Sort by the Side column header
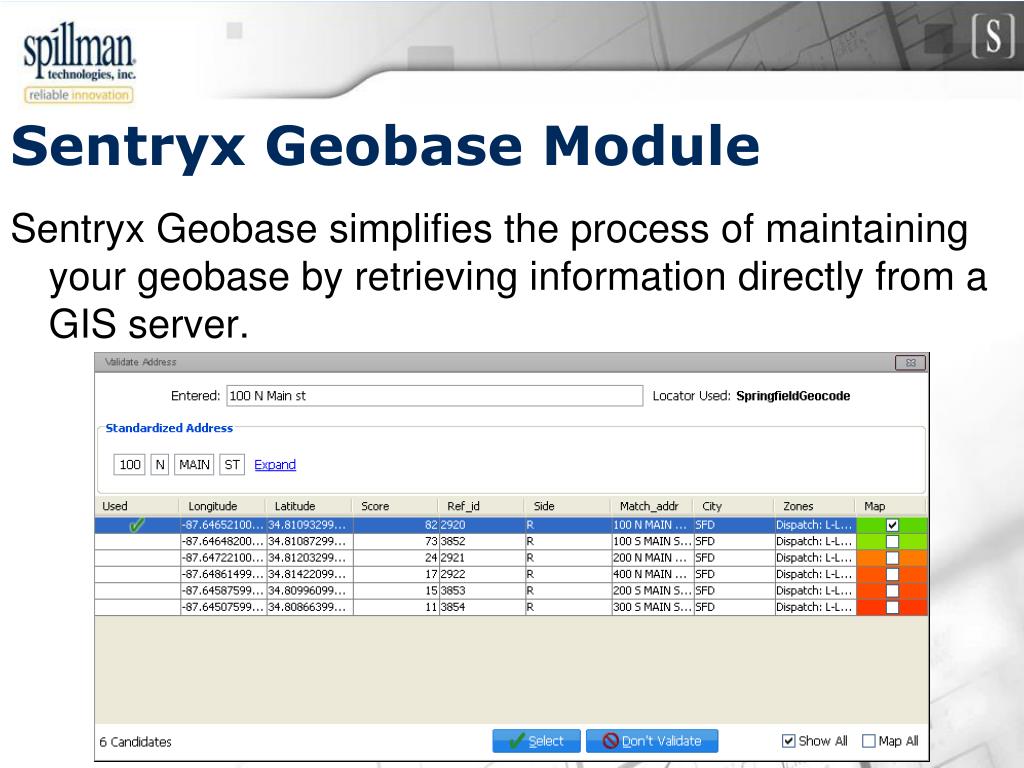Screen dimensions: 1024x768 [x=568, y=506]
